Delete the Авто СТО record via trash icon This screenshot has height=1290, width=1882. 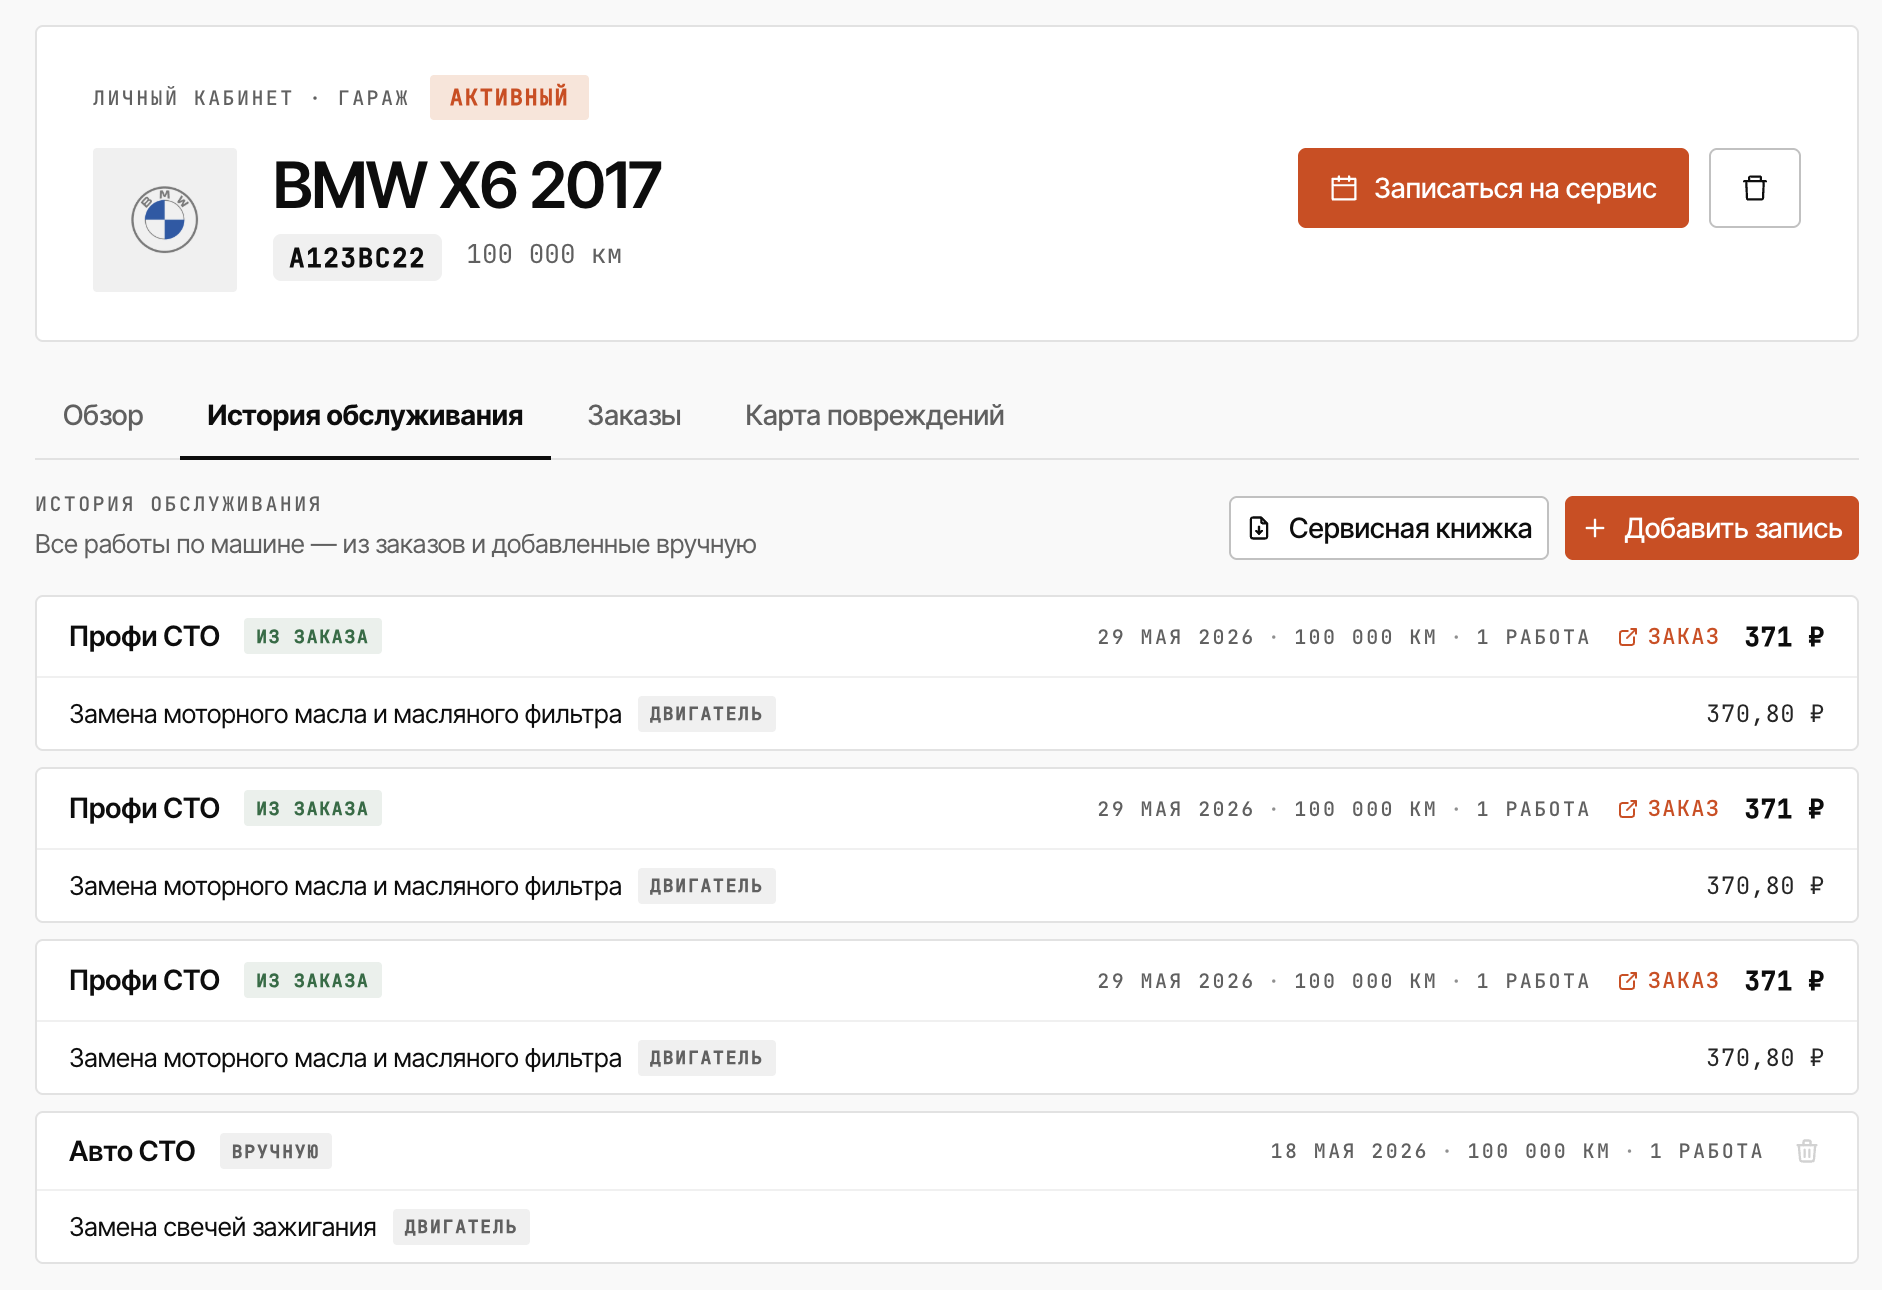(1806, 1151)
